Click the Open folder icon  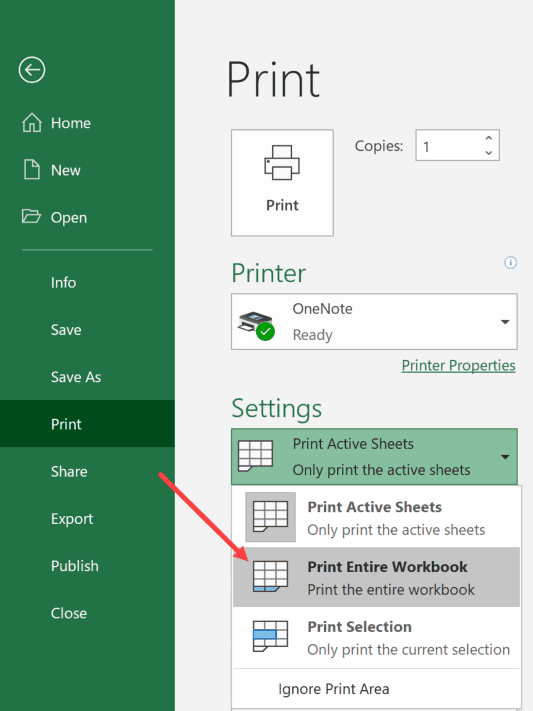click(x=31, y=216)
